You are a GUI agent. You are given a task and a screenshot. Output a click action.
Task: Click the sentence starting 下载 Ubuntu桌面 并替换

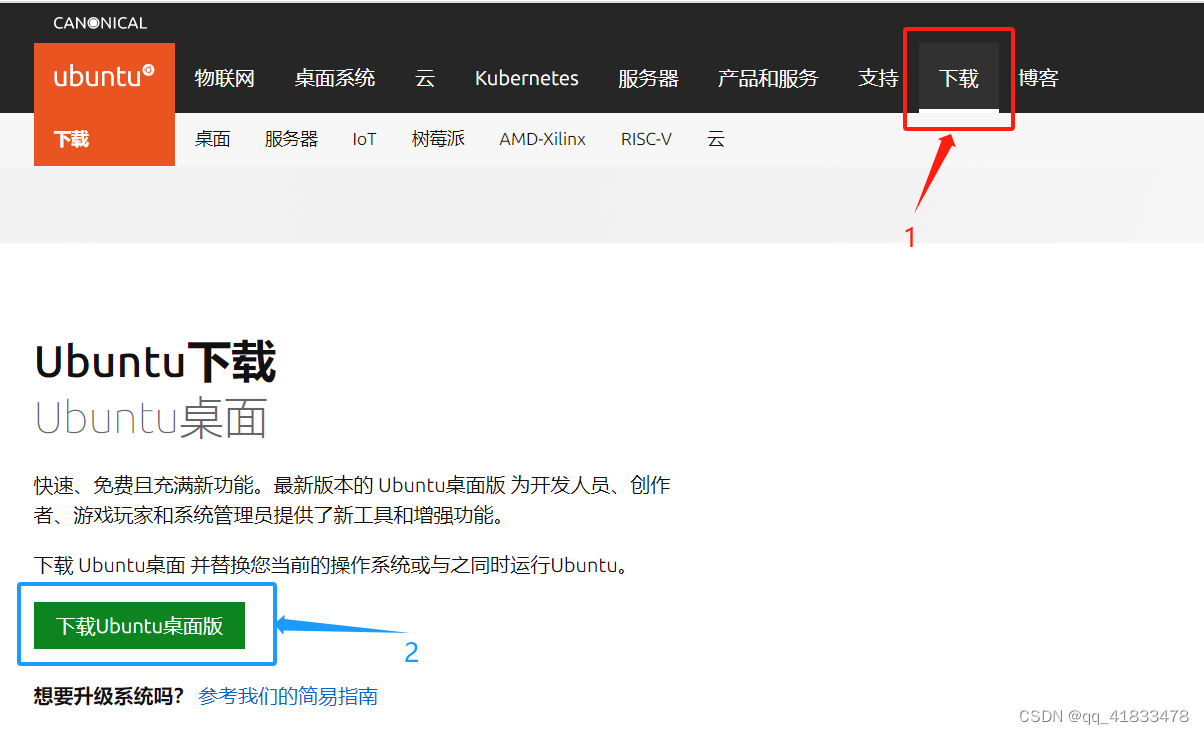(x=334, y=565)
